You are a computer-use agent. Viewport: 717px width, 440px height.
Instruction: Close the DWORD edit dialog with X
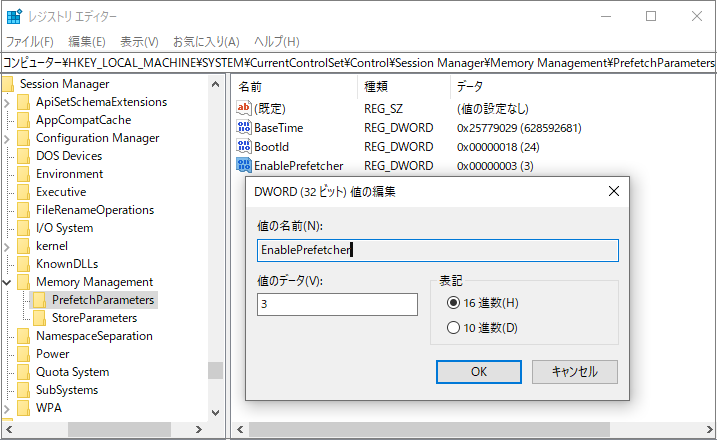tap(614, 191)
